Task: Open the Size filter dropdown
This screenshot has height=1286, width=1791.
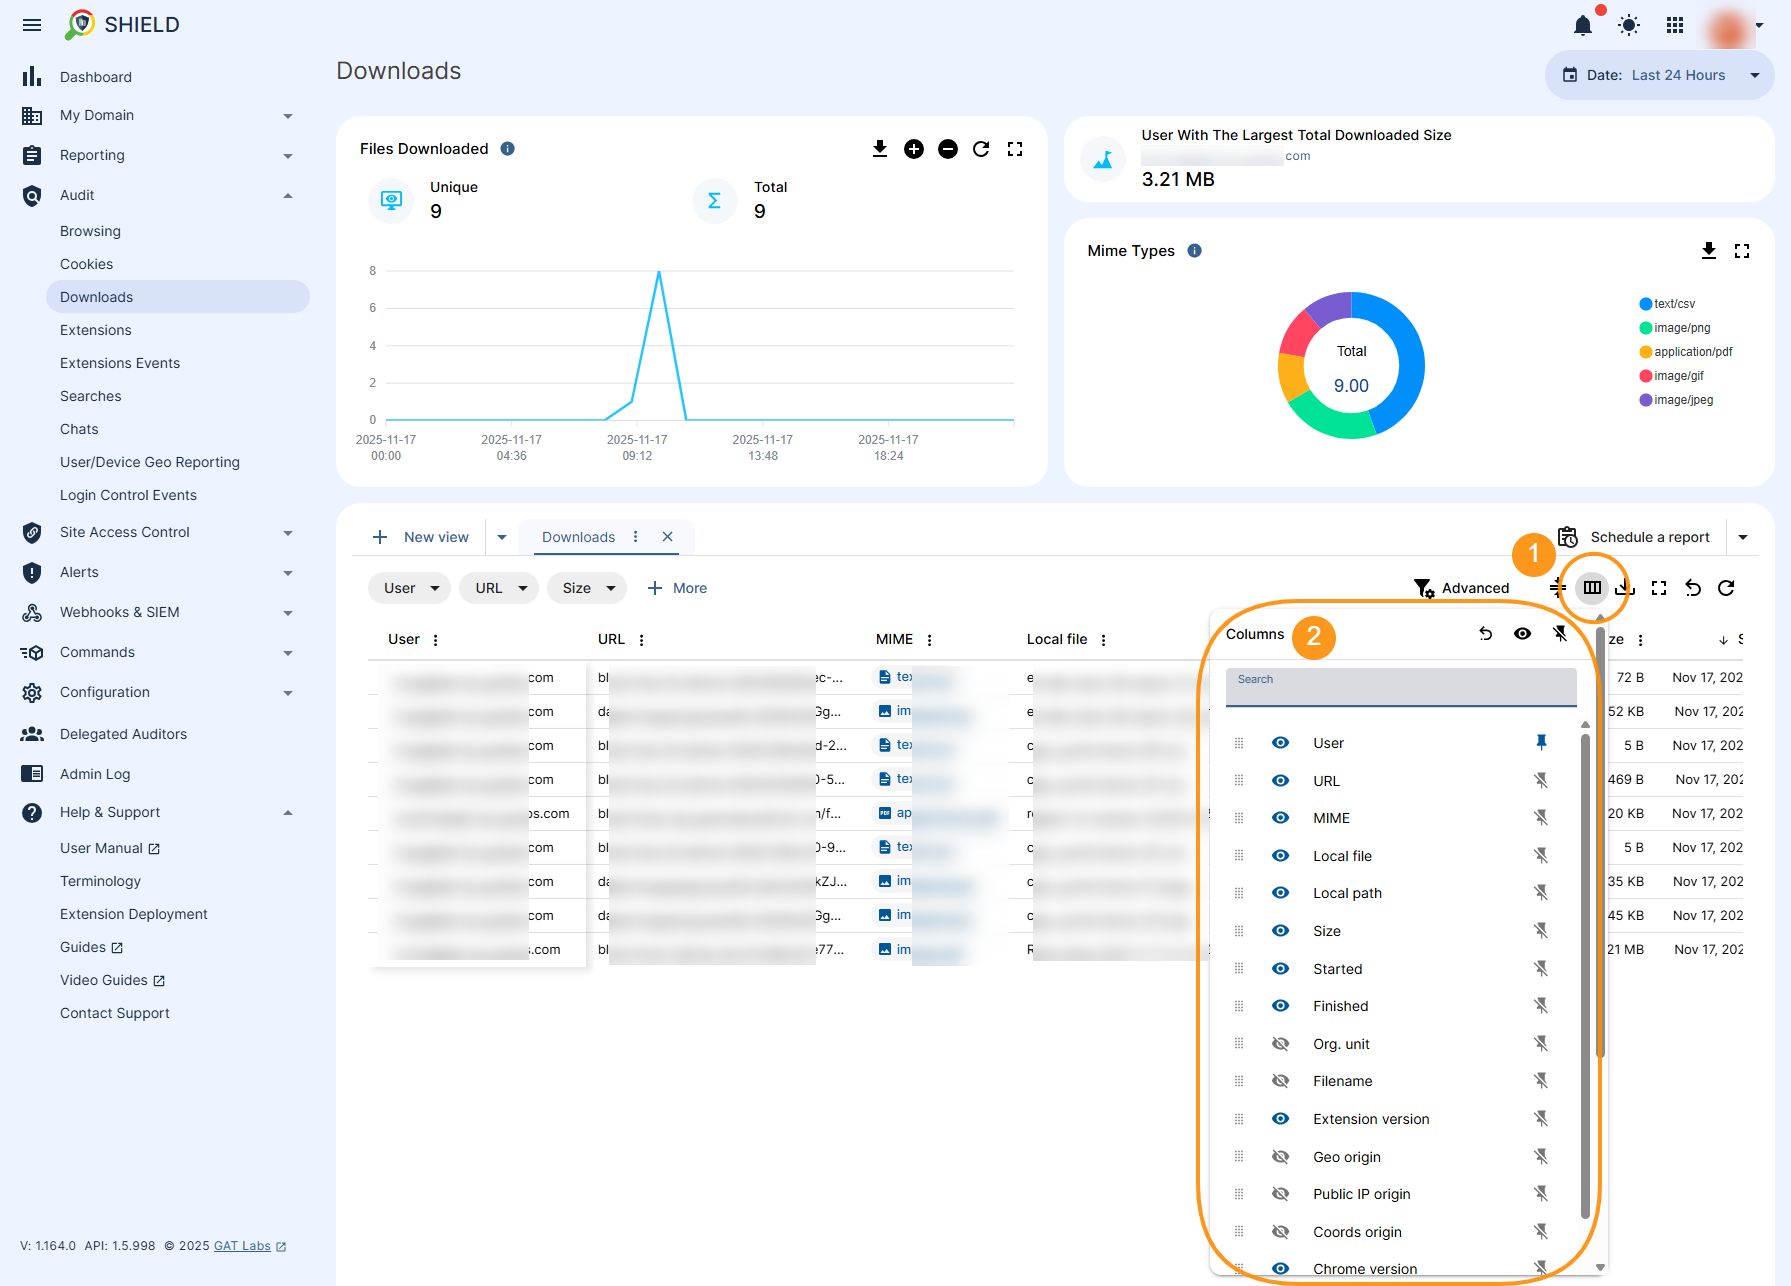Action: click(x=587, y=588)
